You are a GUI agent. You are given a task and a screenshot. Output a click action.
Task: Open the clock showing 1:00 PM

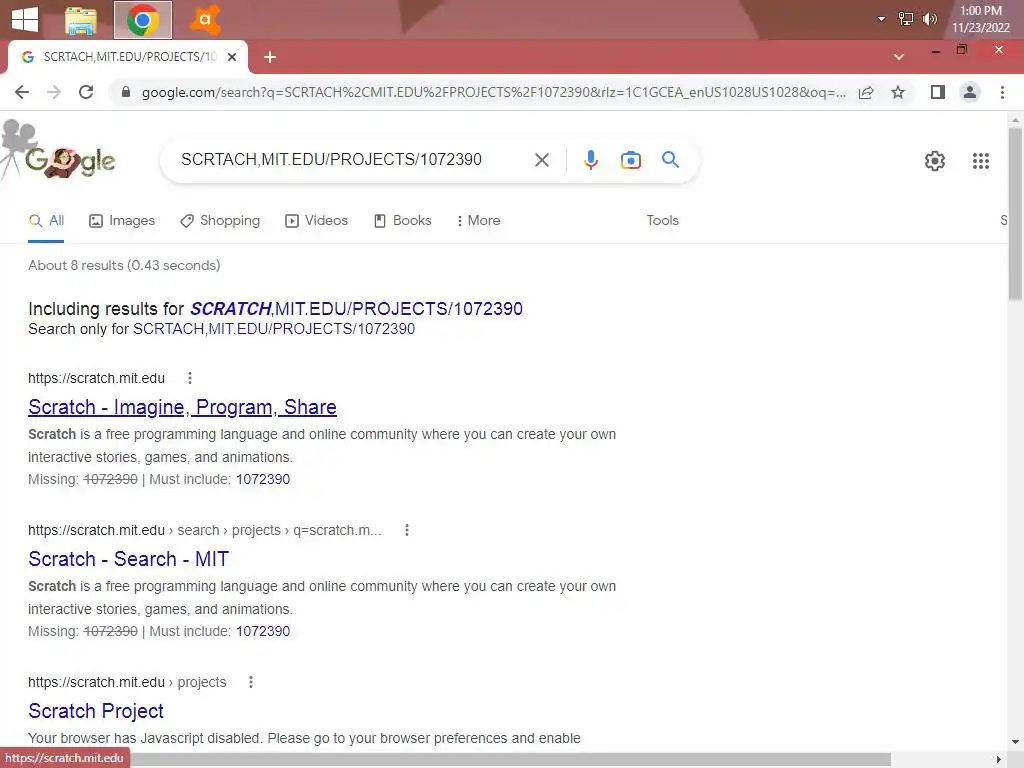click(980, 19)
